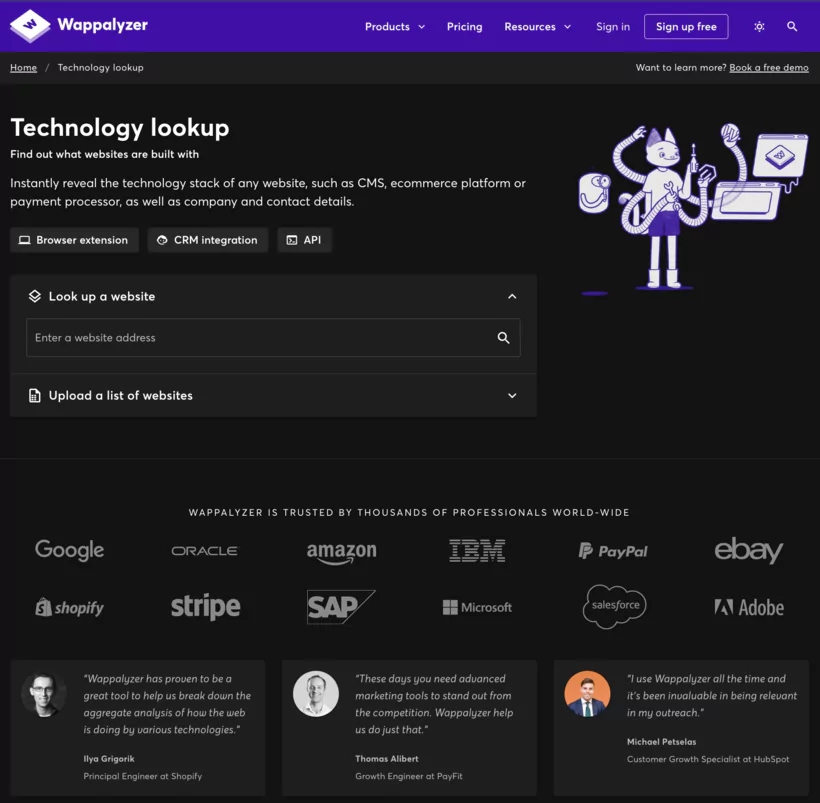820x803 pixels.
Task: Click the PayPal logo
Action: pyautogui.click(x=612, y=550)
